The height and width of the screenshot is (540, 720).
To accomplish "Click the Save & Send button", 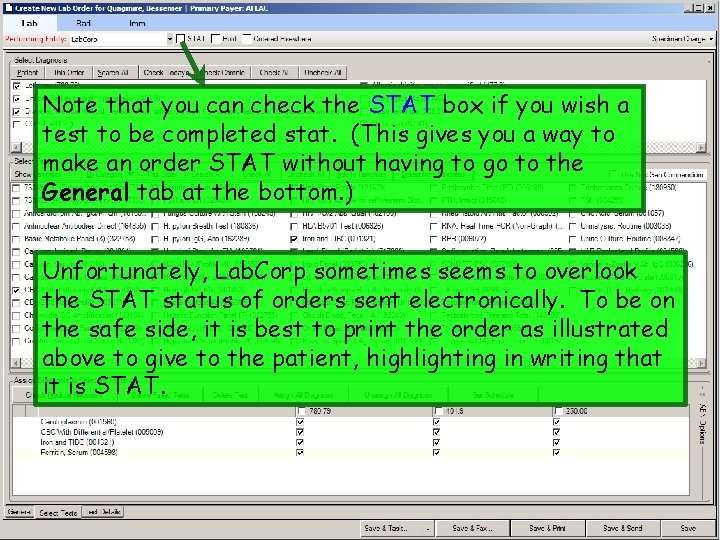I will 623,529.
